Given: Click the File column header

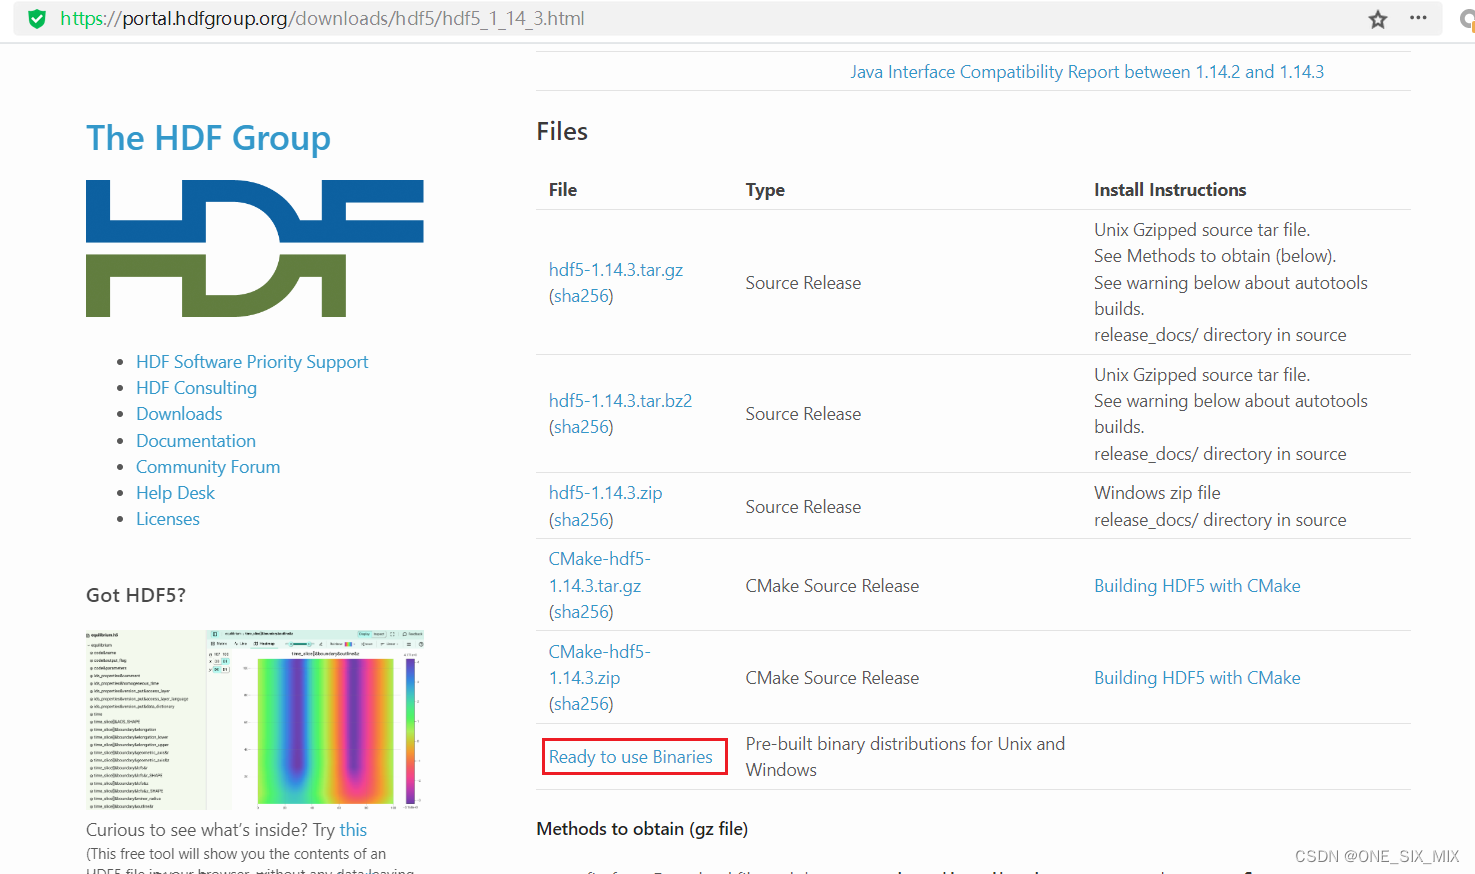Looking at the screenshot, I should pos(563,190).
